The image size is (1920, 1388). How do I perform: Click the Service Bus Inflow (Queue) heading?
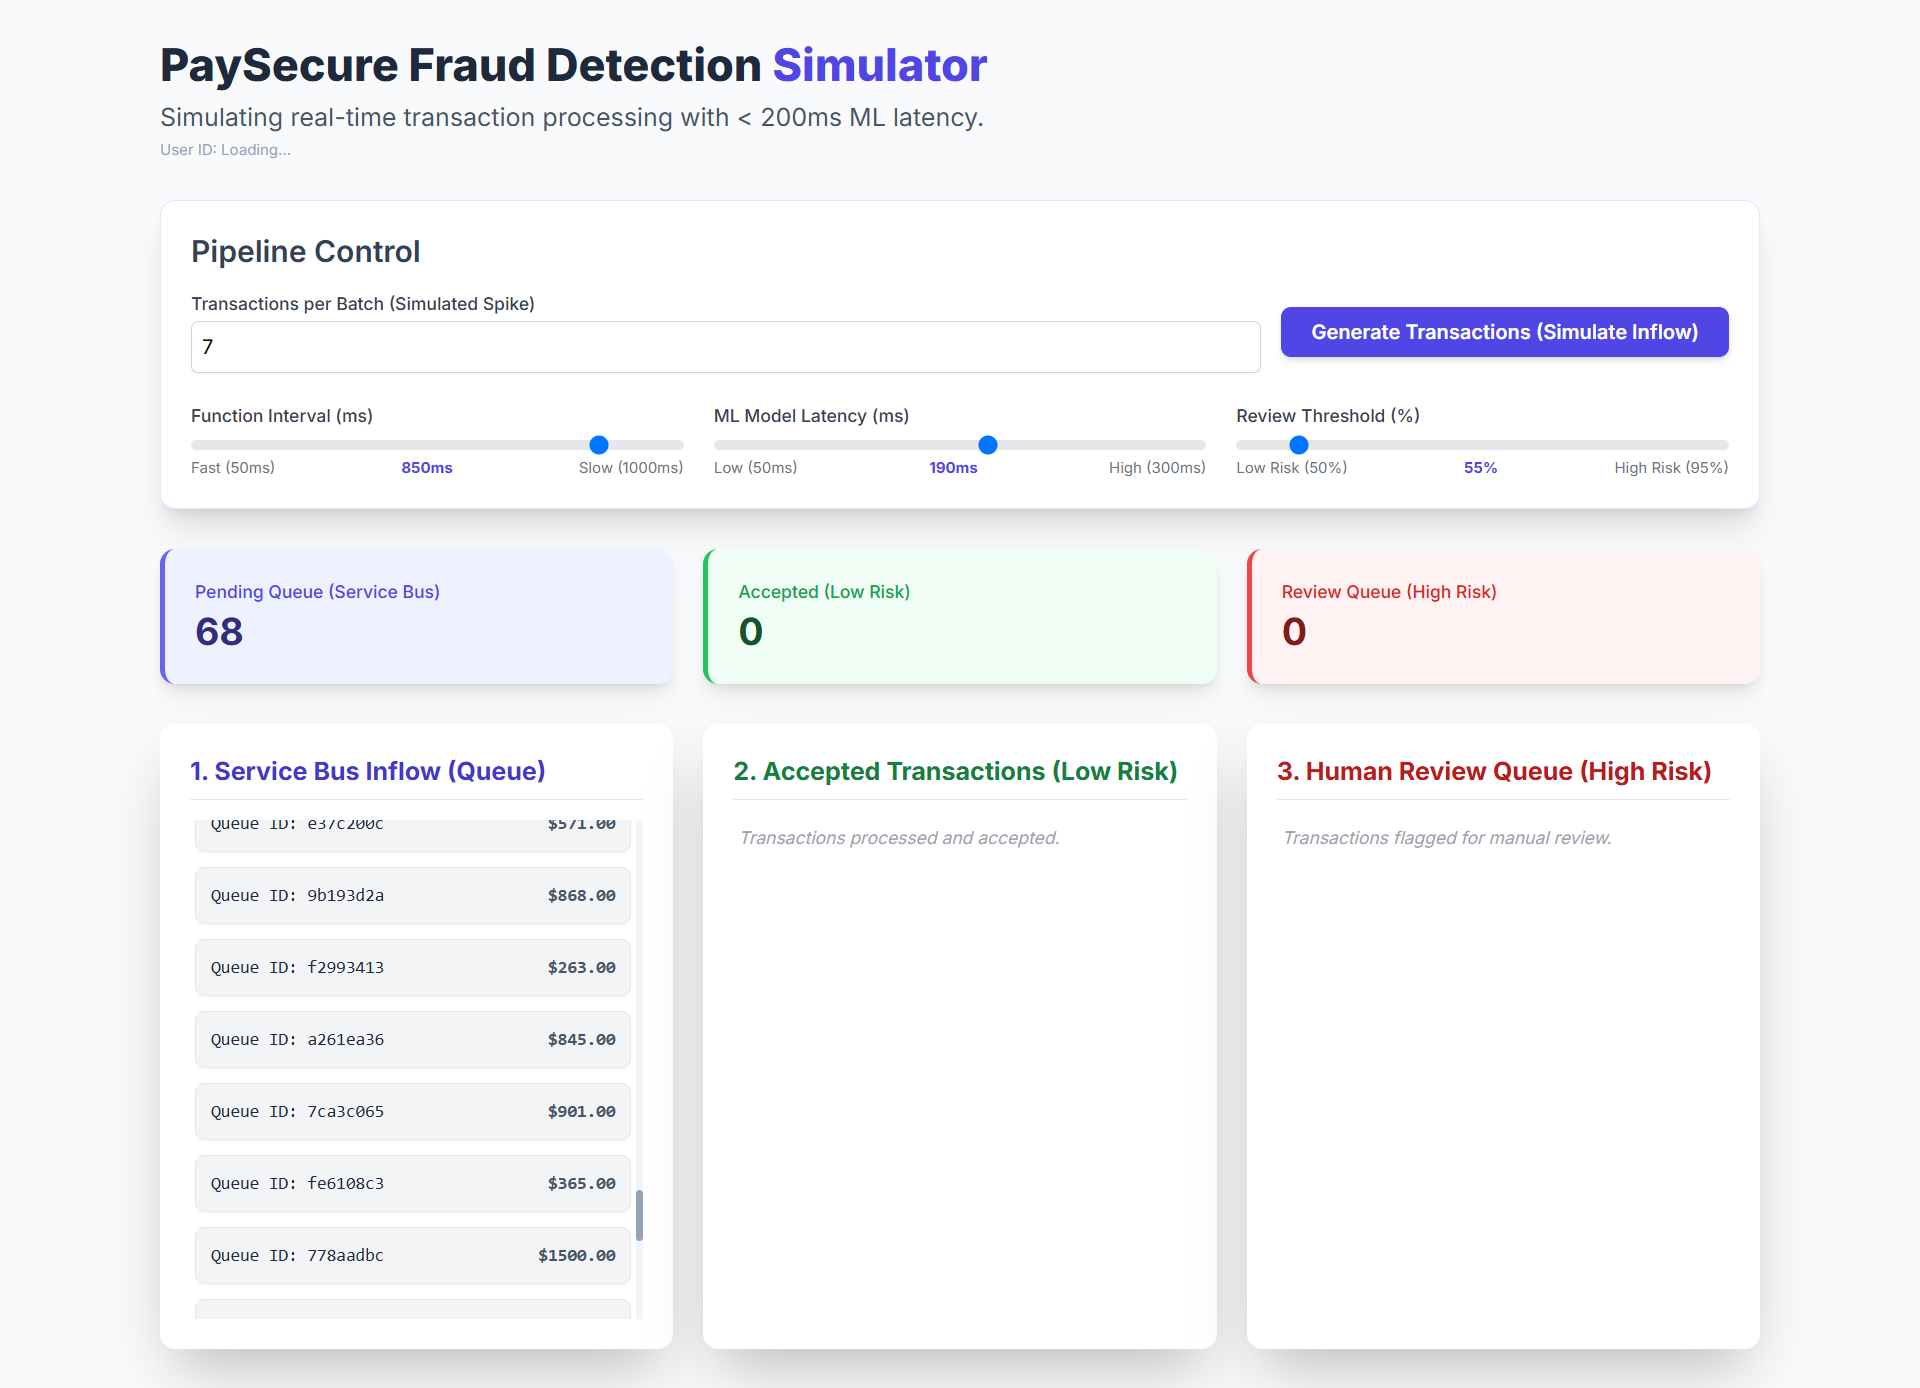click(368, 771)
